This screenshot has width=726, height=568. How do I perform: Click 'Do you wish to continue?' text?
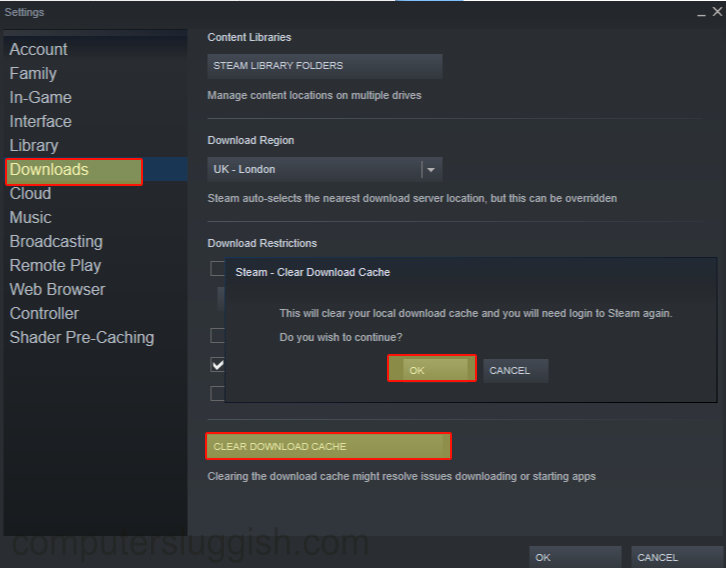(341, 337)
